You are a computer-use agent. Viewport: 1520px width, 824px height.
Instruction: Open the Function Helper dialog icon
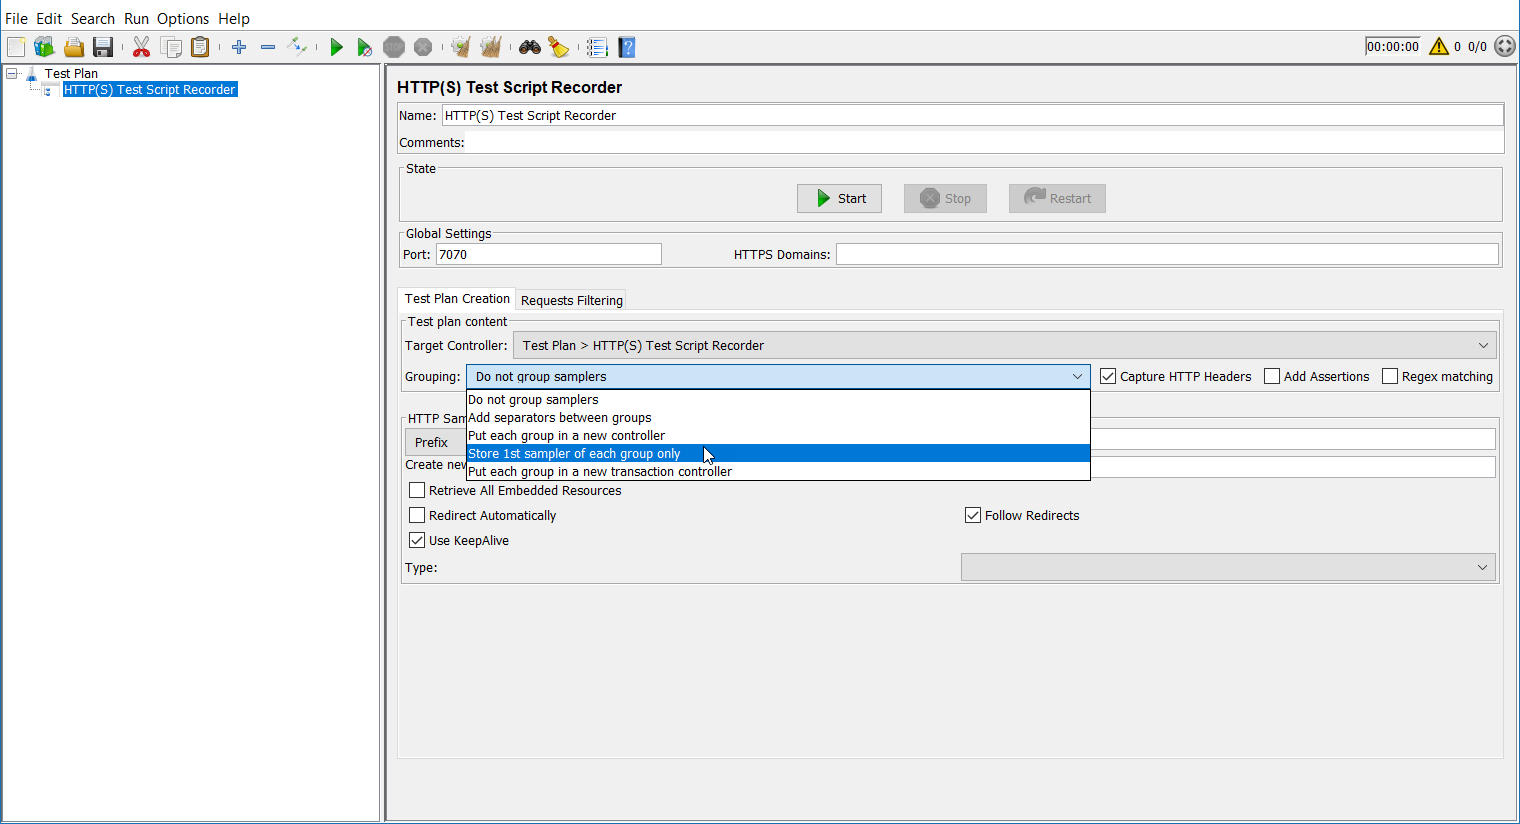pos(597,47)
